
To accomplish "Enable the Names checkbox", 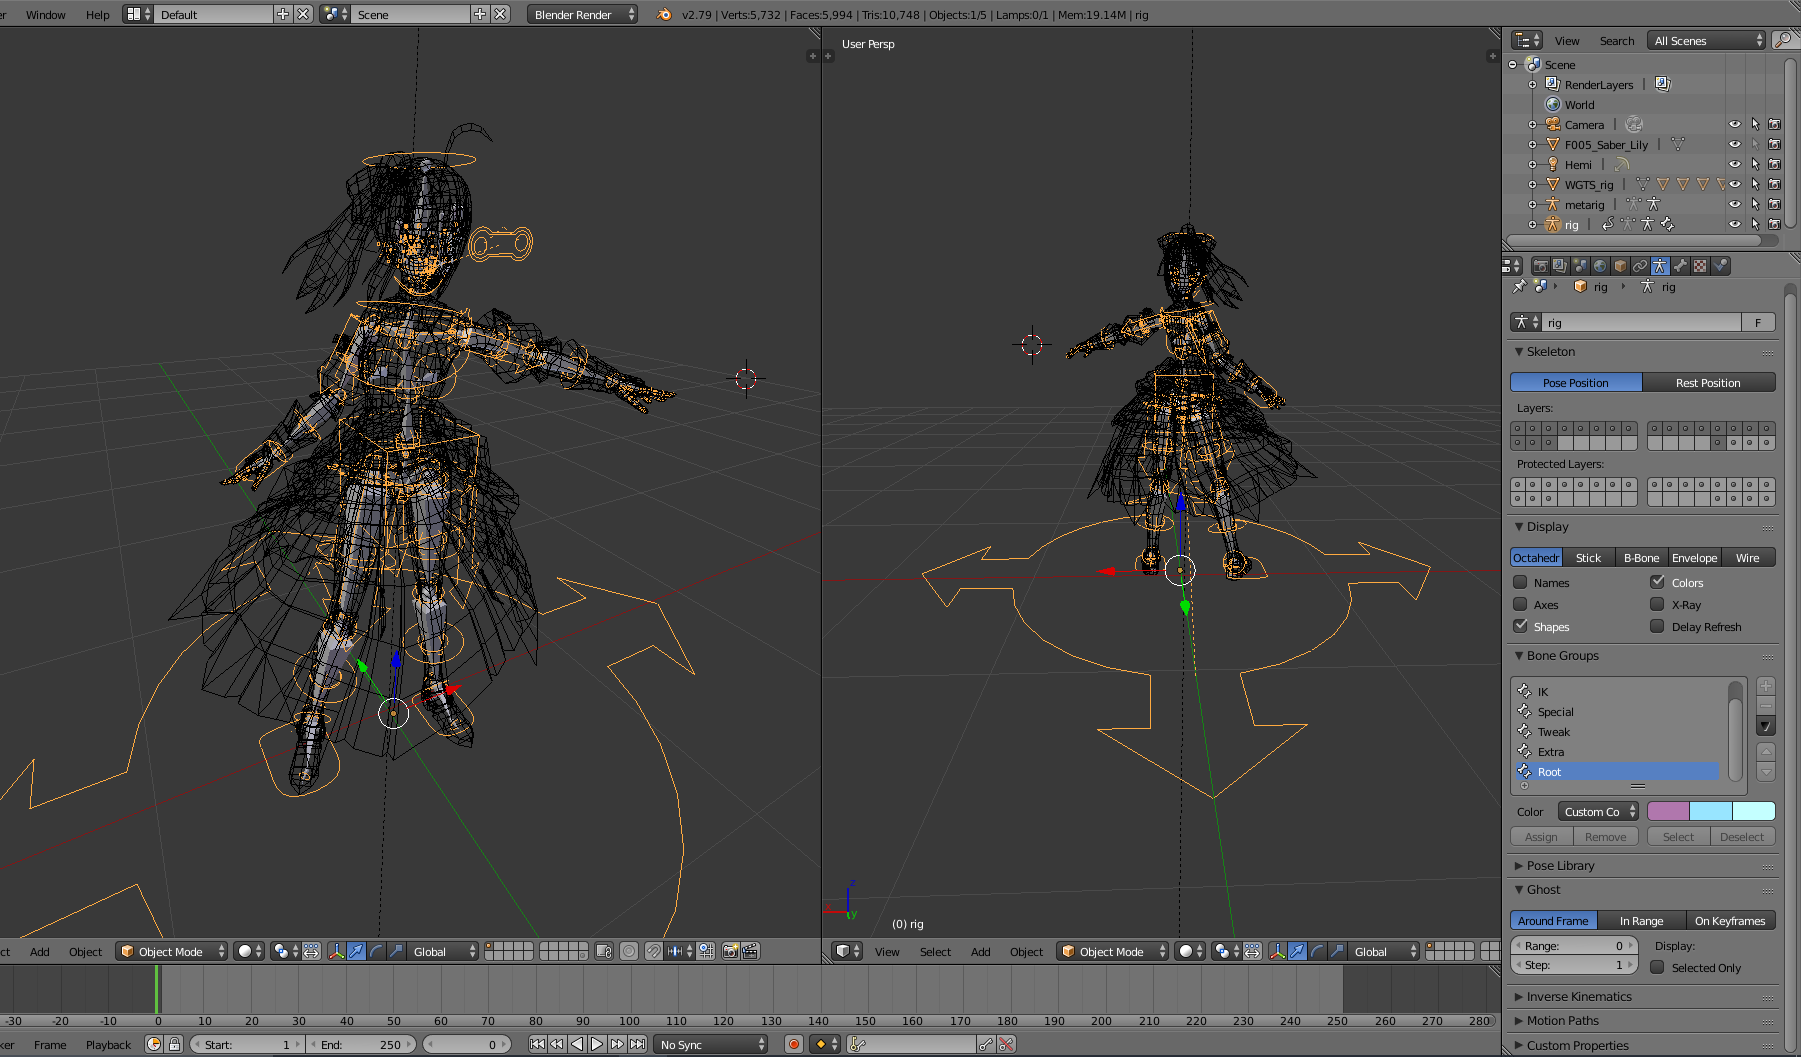I will click(1520, 582).
